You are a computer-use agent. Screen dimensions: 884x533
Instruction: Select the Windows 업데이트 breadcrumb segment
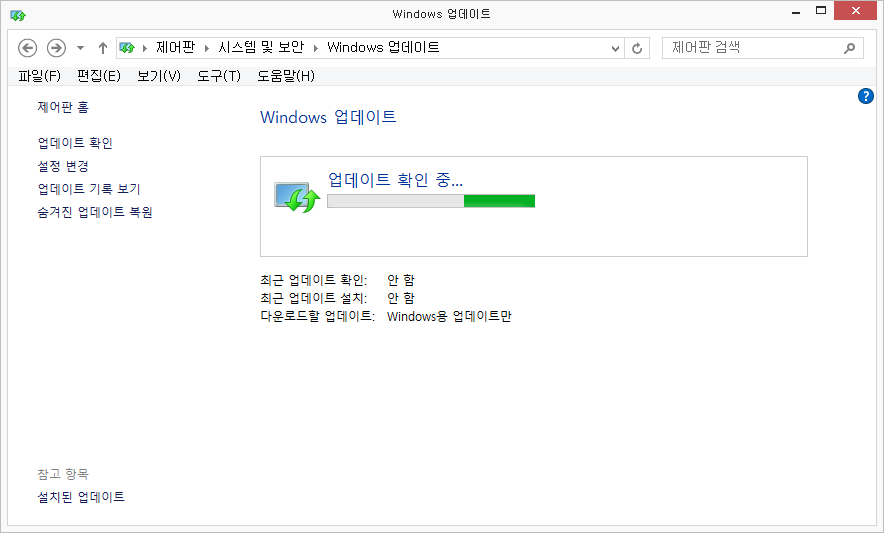[383, 47]
